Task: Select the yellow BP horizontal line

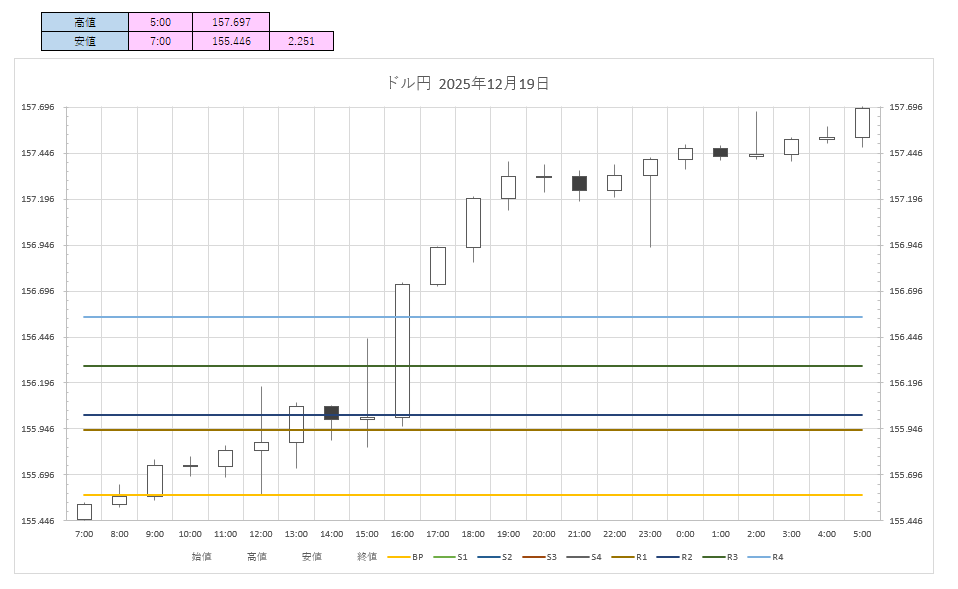Action: click(x=500, y=495)
